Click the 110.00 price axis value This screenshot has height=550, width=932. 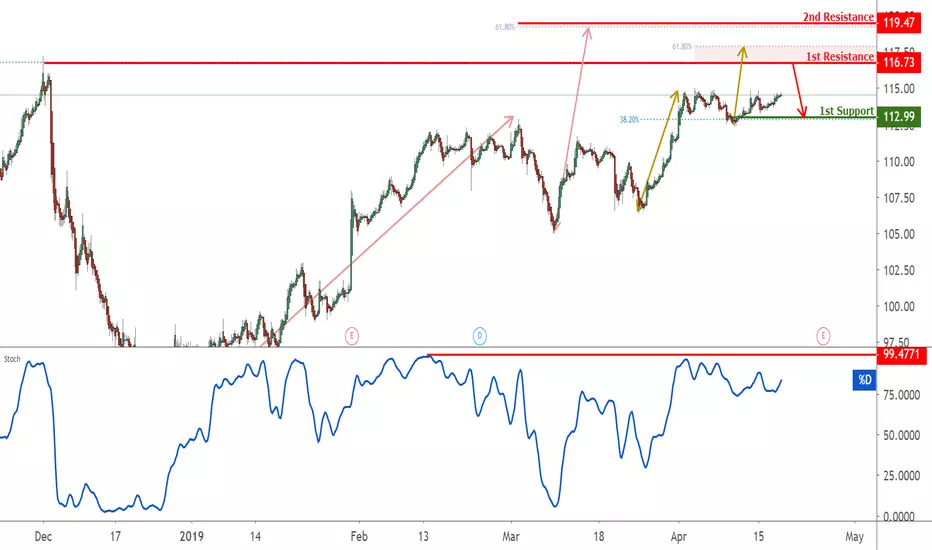click(899, 161)
